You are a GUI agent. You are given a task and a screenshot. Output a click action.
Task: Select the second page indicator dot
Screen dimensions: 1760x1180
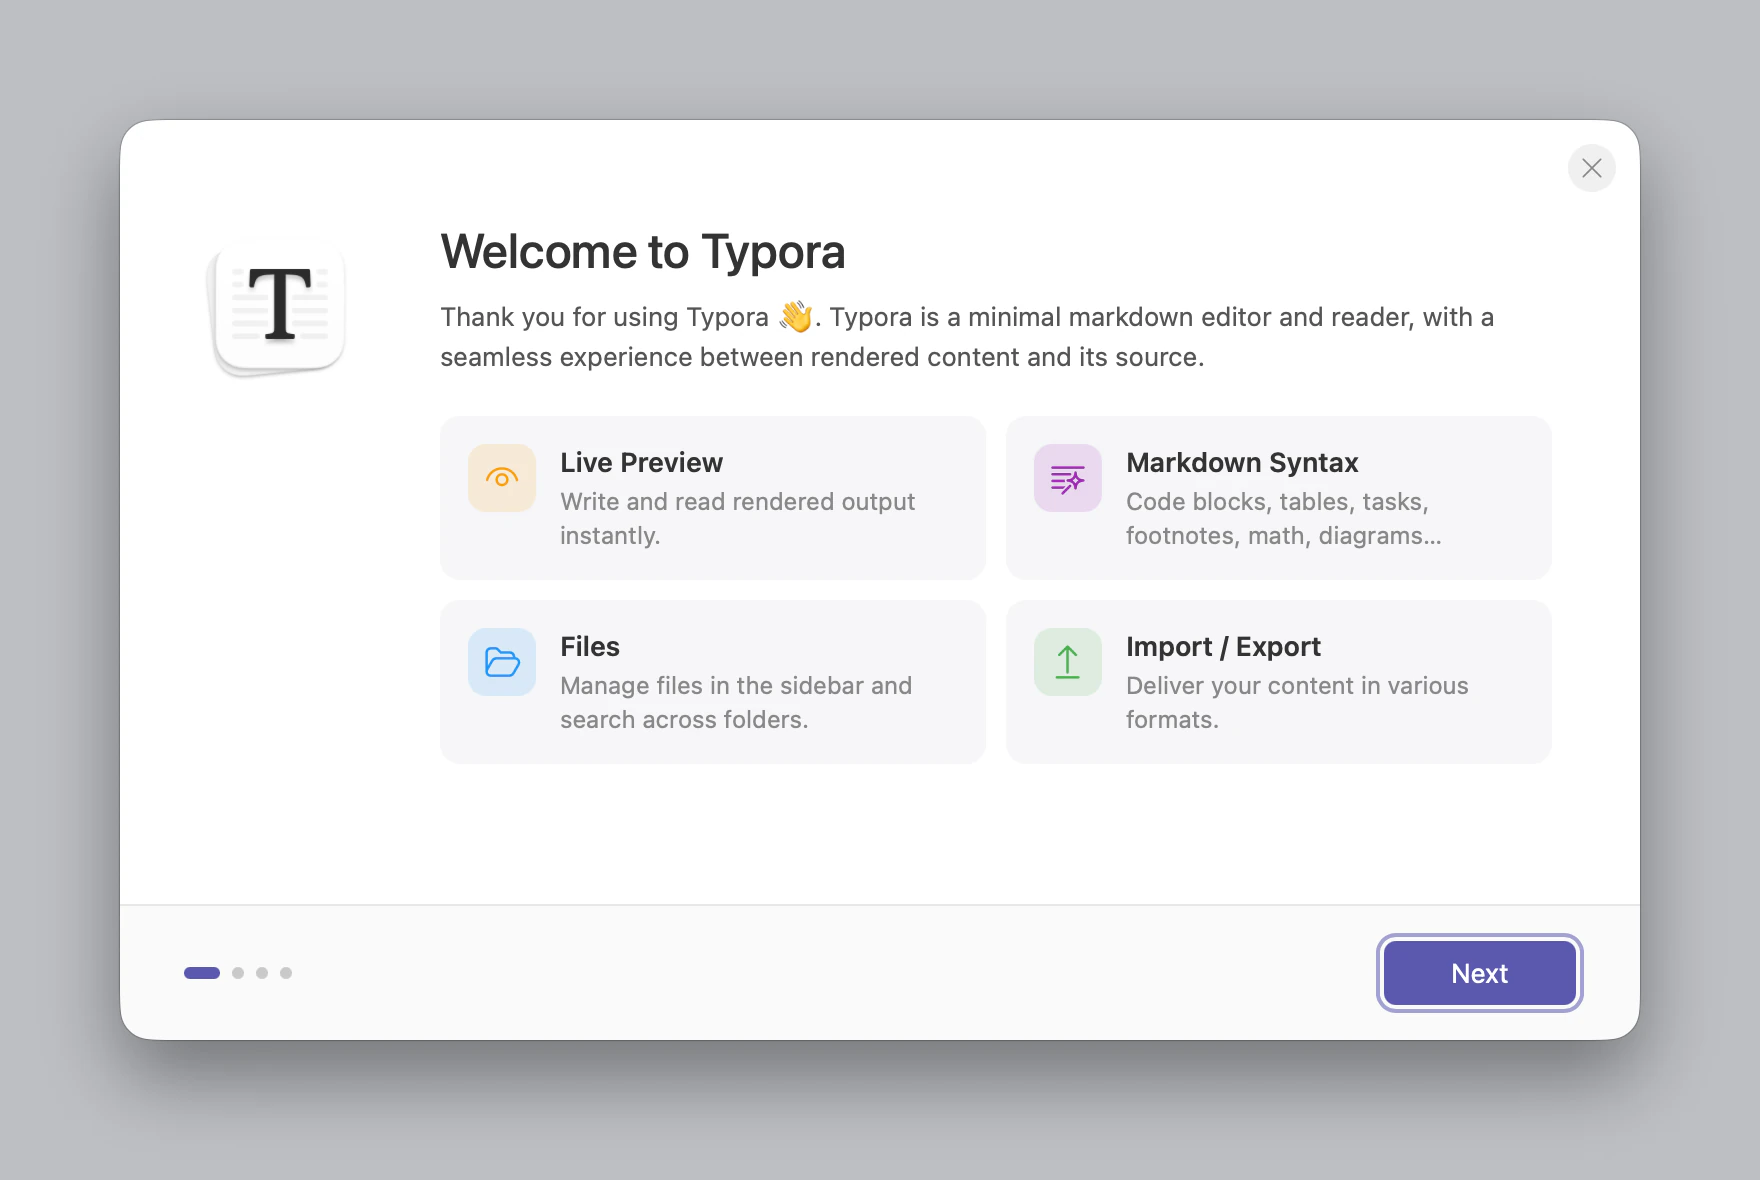(x=238, y=973)
